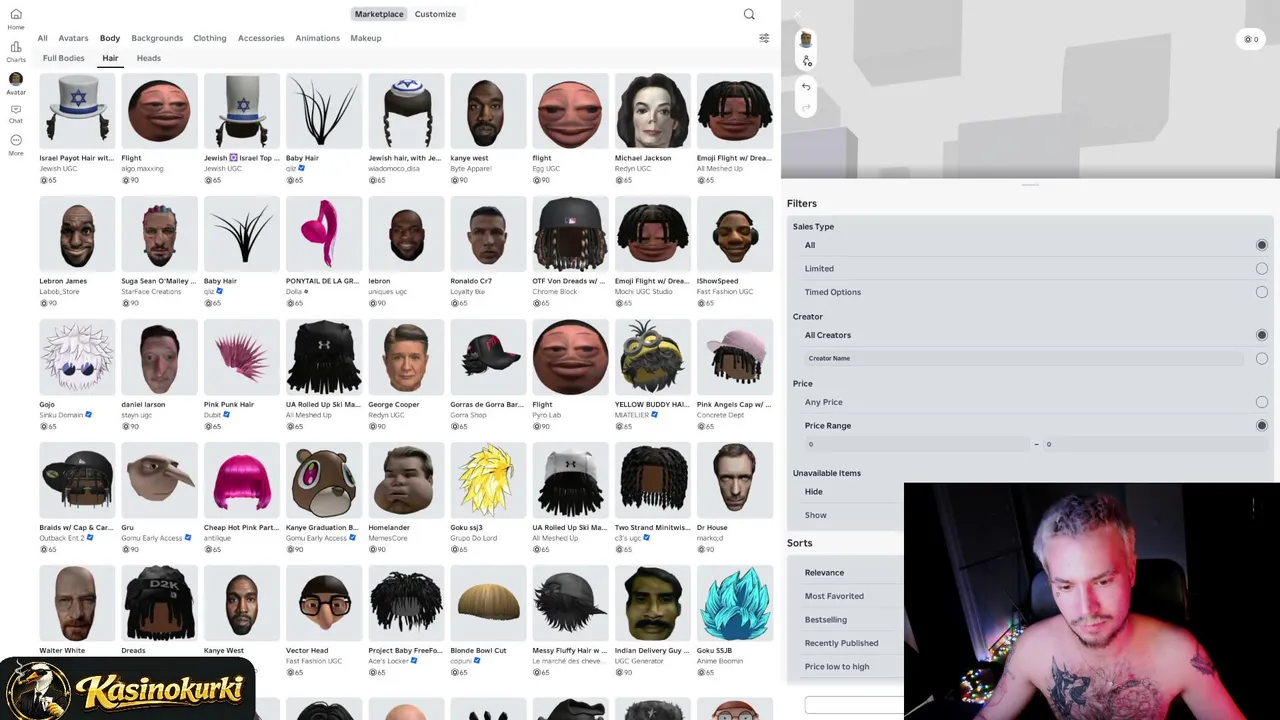1280x720 pixels.
Task: Check the Robux balance badge
Action: point(1251,39)
